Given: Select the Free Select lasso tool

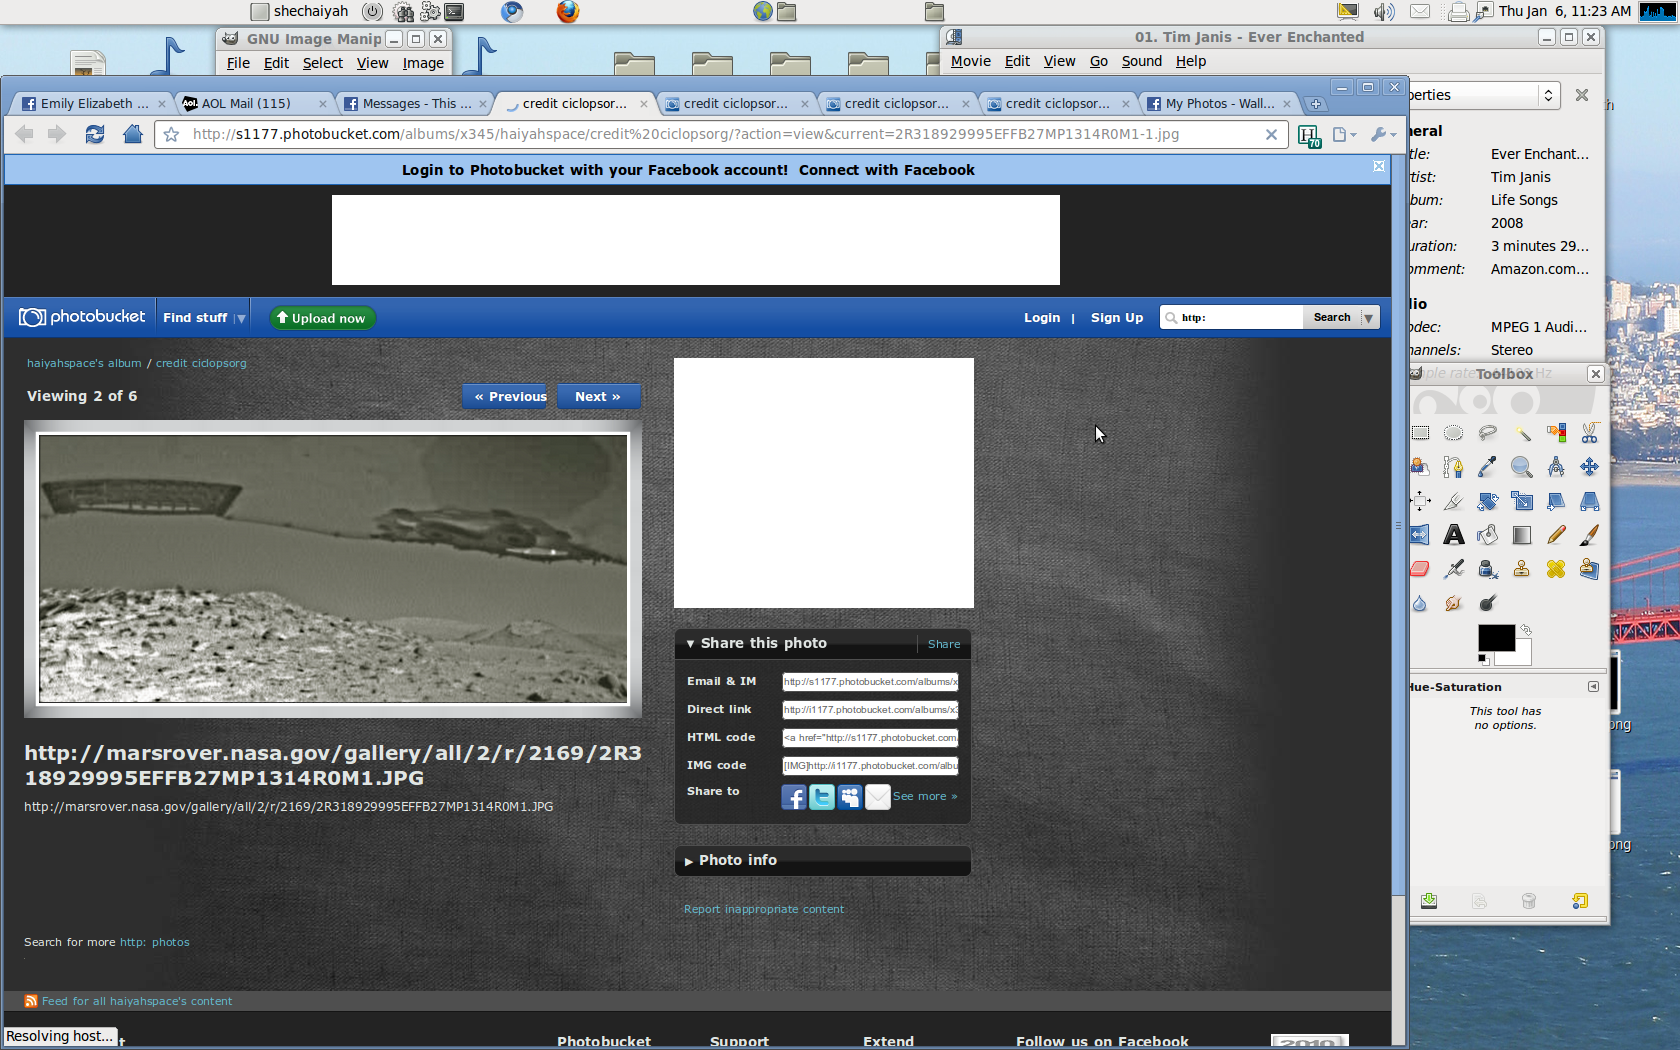Looking at the screenshot, I should coord(1488,433).
